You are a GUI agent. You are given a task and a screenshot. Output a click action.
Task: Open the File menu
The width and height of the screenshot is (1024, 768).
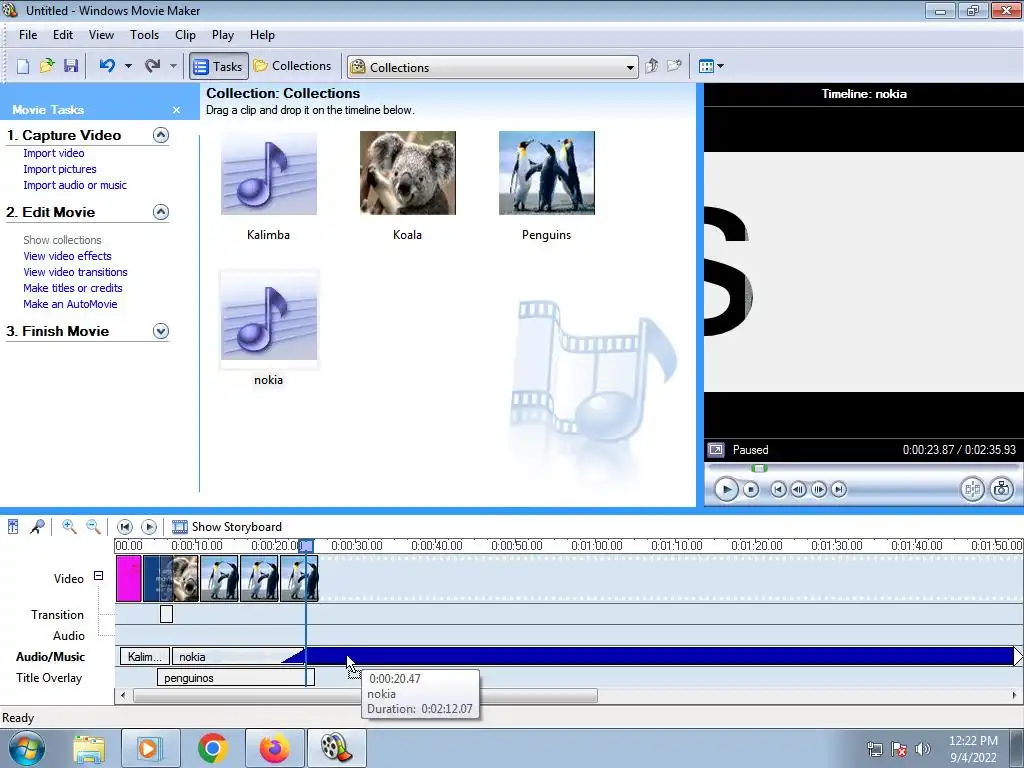click(28, 35)
